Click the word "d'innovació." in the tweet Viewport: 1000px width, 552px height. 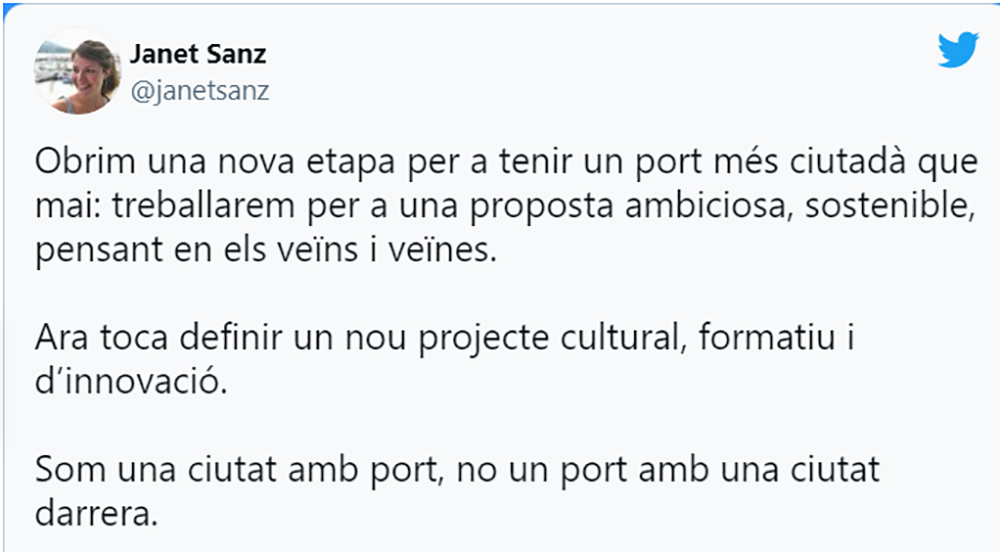pos(131,383)
